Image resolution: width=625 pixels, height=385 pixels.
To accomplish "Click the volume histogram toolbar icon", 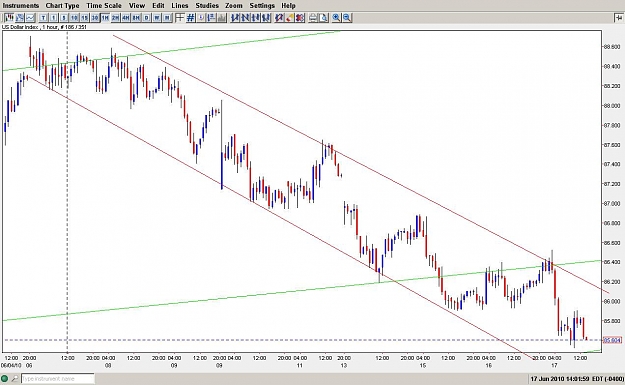I will coord(222,18).
